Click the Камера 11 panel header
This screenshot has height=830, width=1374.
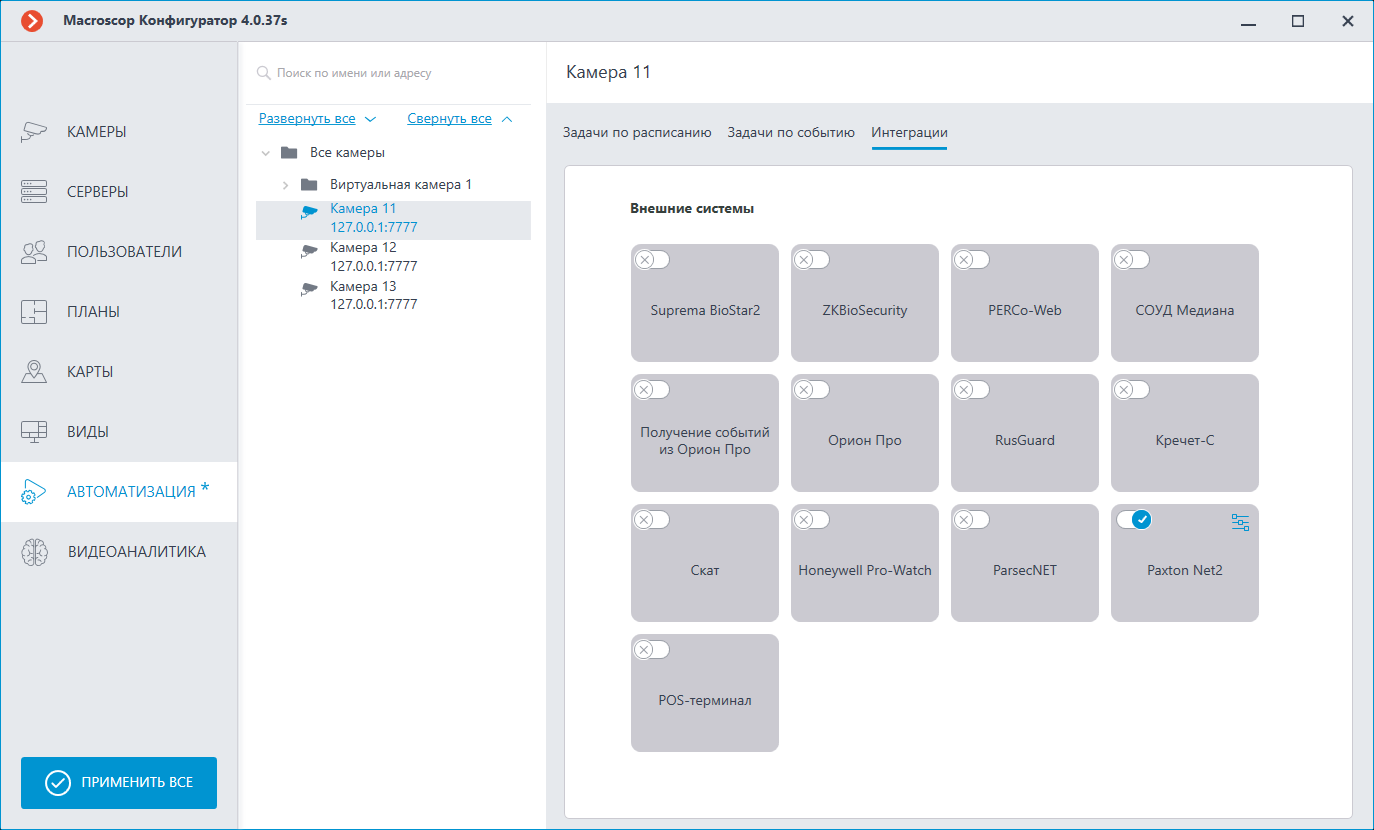coord(608,72)
